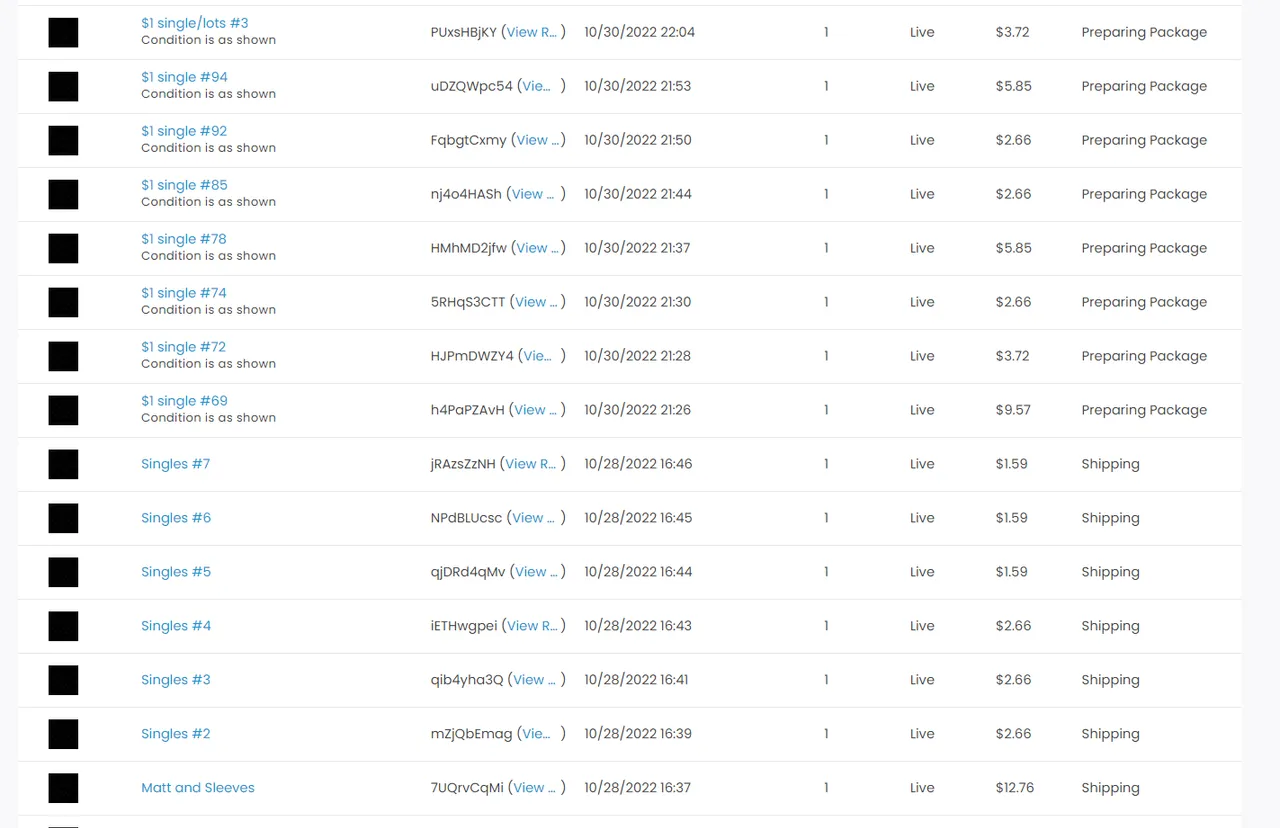Open the Singles #7 listing
This screenshot has width=1280, height=828.
click(x=176, y=464)
